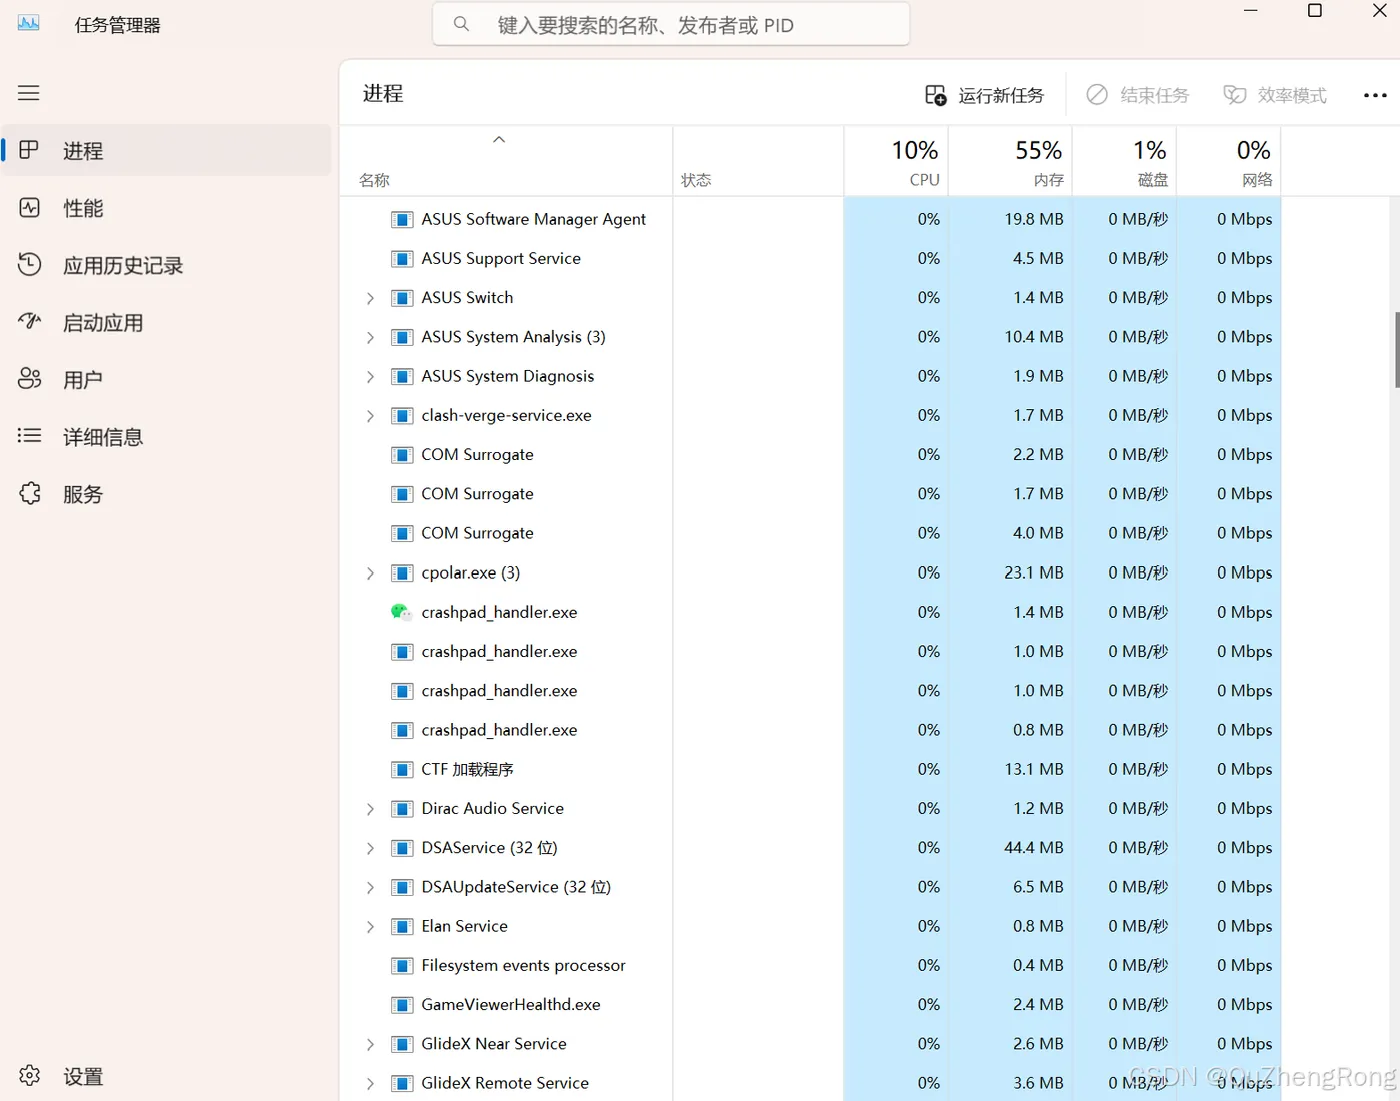Click the search magnifier icon

461,24
